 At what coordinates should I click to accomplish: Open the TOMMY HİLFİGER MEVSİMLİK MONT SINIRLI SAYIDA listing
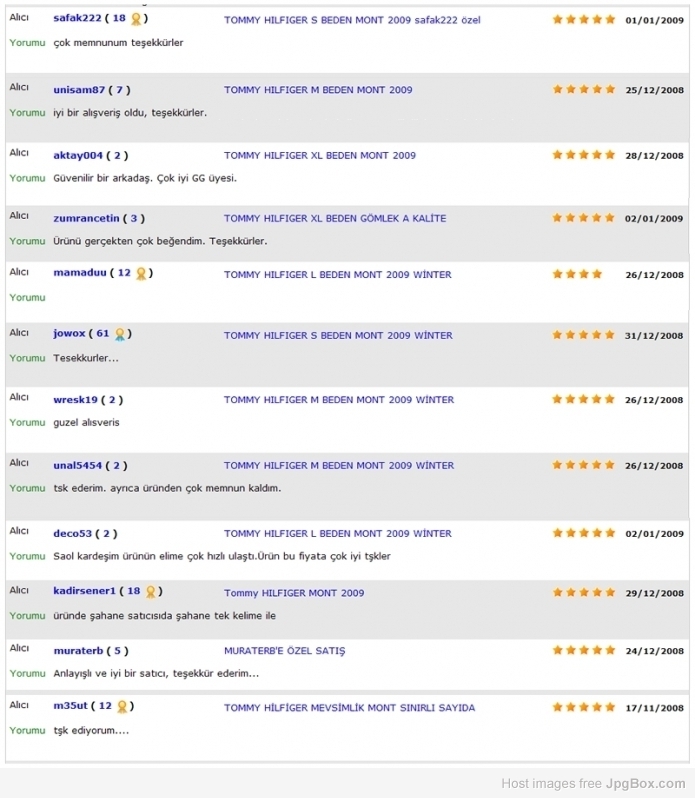click(349, 708)
